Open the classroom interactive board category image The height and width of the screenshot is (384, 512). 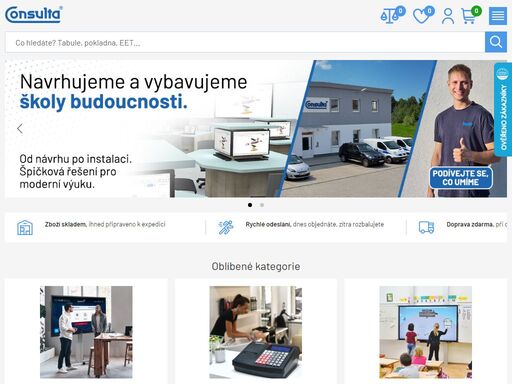pyautogui.click(x=426, y=332)
